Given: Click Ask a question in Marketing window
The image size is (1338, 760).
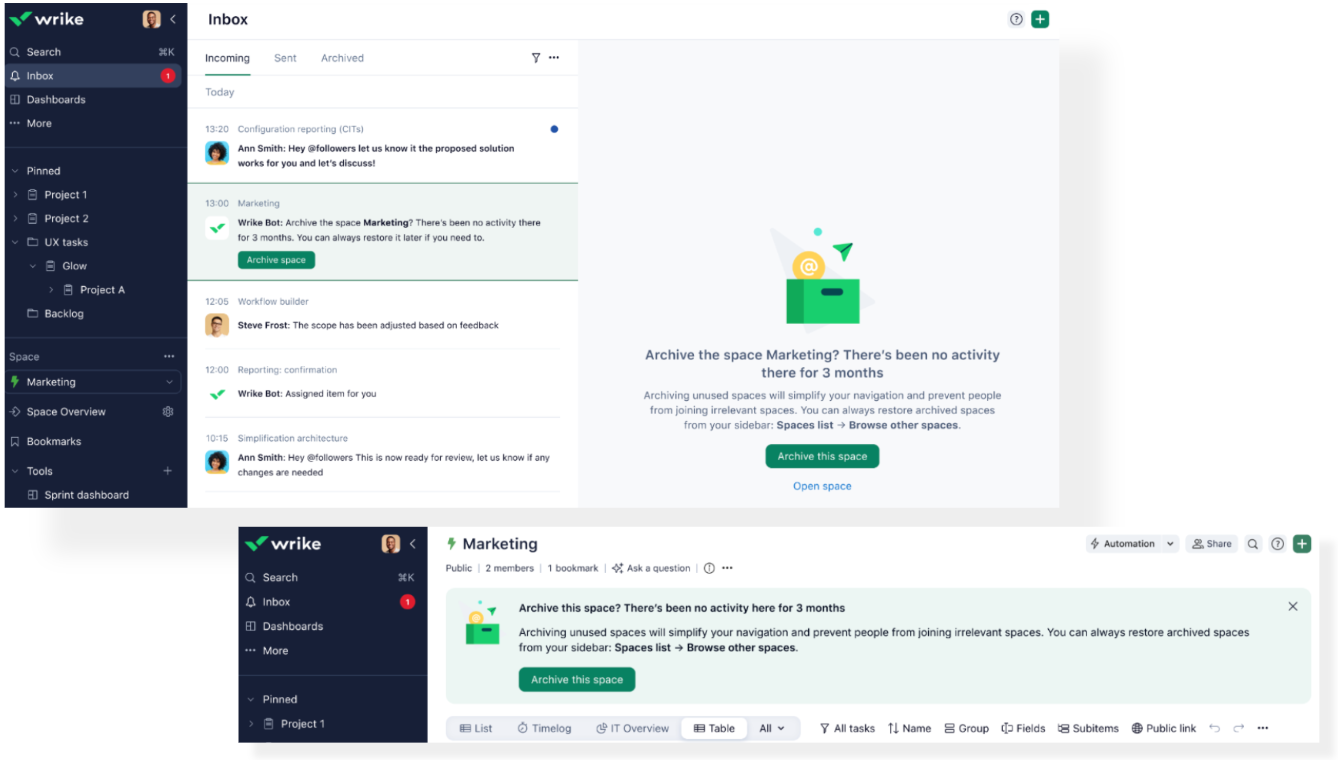Looking at the screenshot, I should pyautogui.click(x=651, y=568).
